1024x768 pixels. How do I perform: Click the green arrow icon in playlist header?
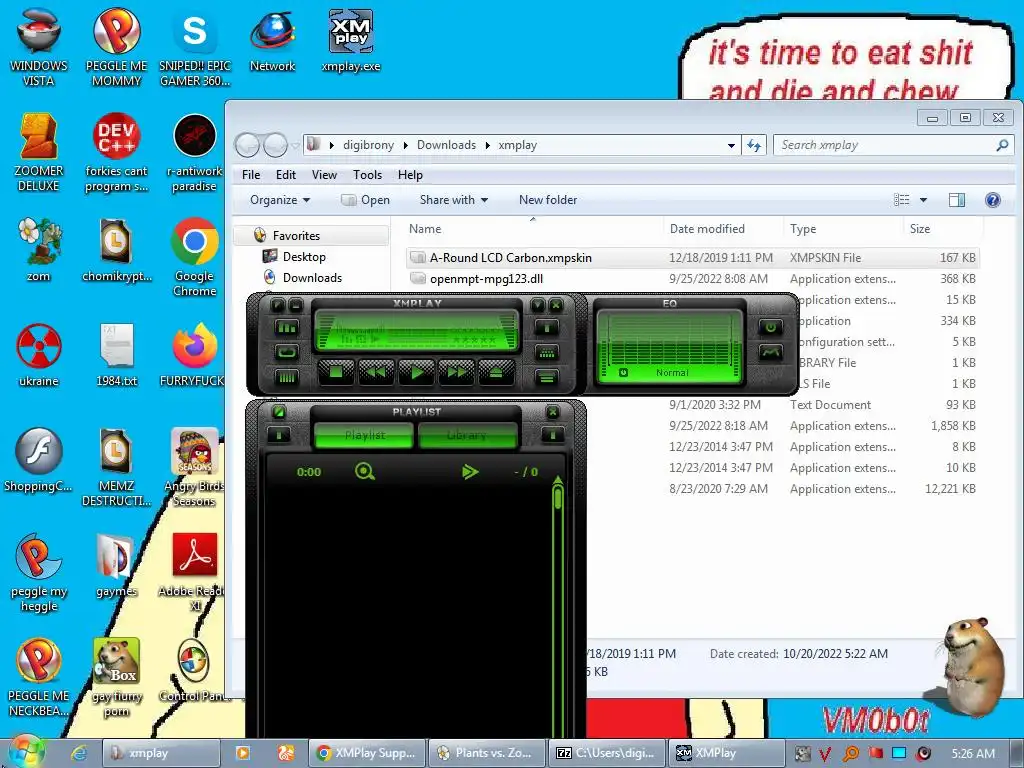click(470, 472)
